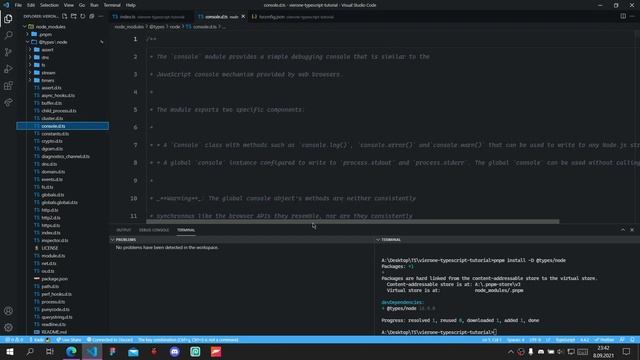Switch to tsconfig.json editor tab
Image resolution: width=640 pixels, height=360 pixels.
click(292, 17)
